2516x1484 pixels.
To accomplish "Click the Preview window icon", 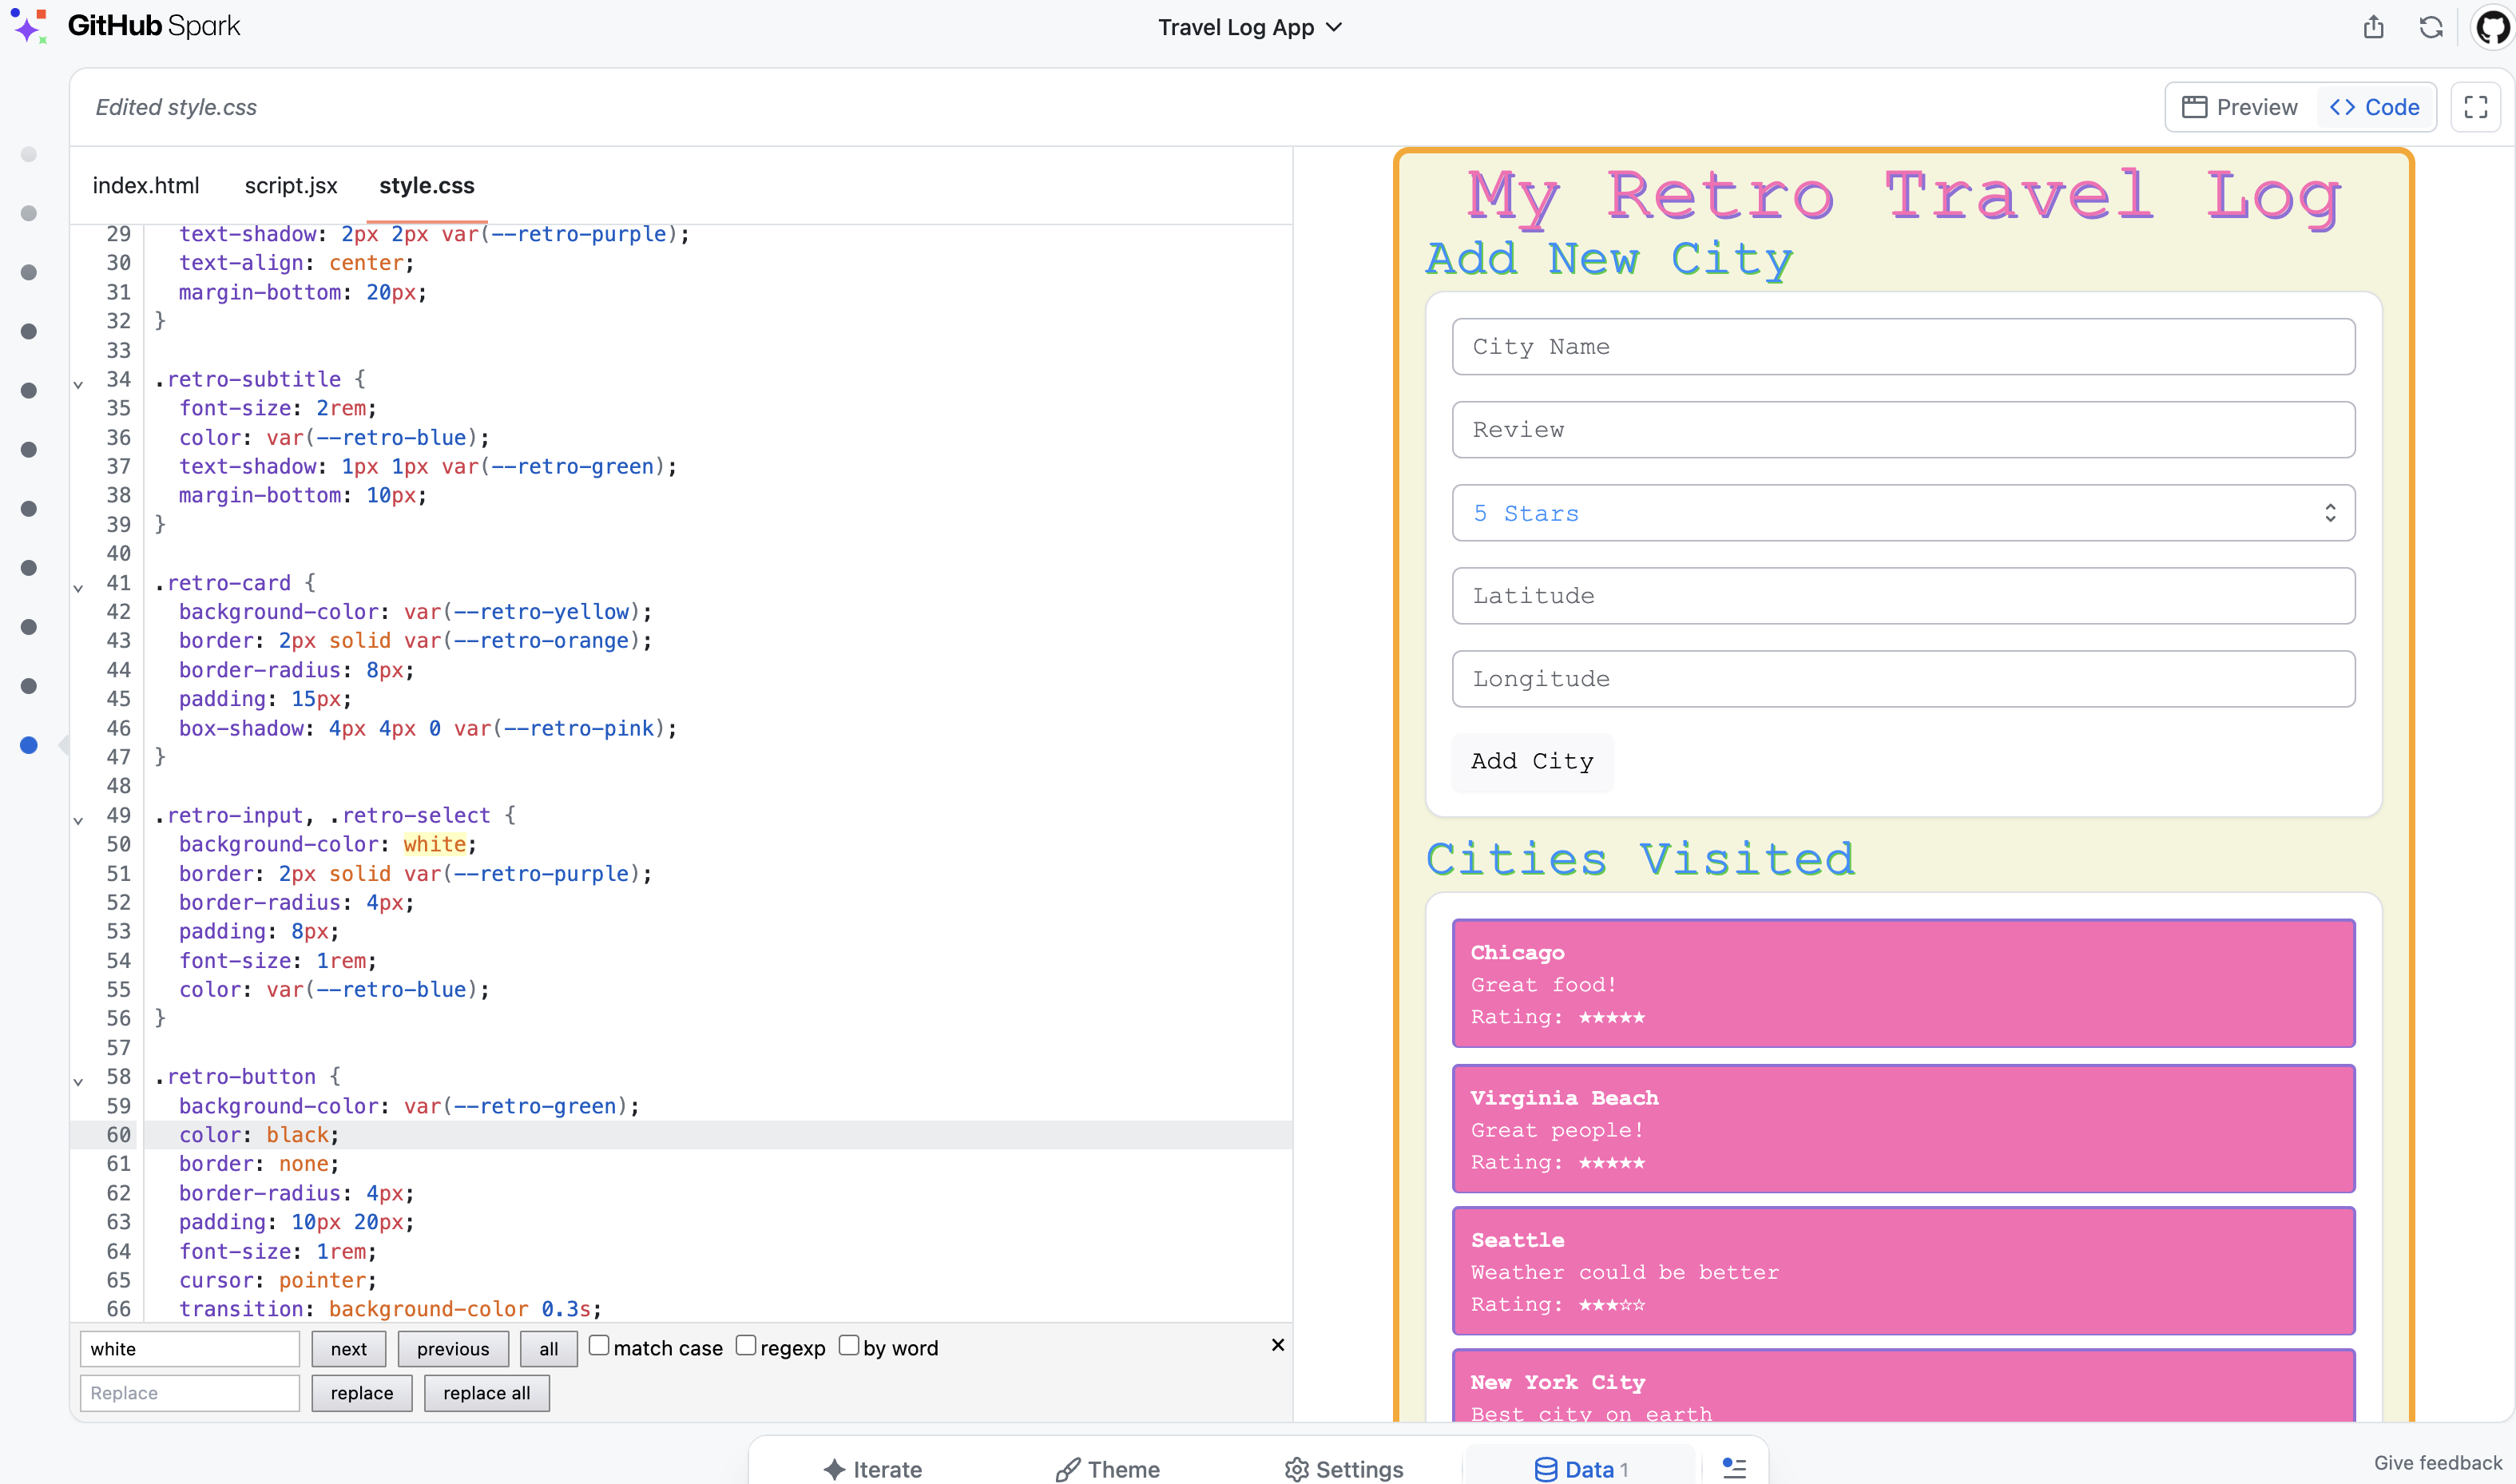I will click(2195, 107).
